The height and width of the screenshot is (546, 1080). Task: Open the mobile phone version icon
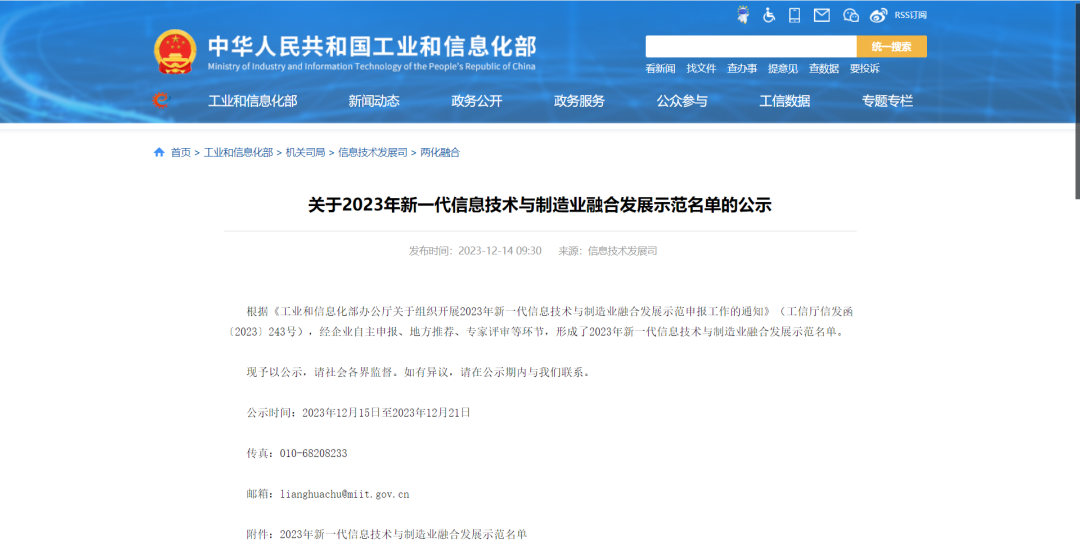(x=794, y=15)
